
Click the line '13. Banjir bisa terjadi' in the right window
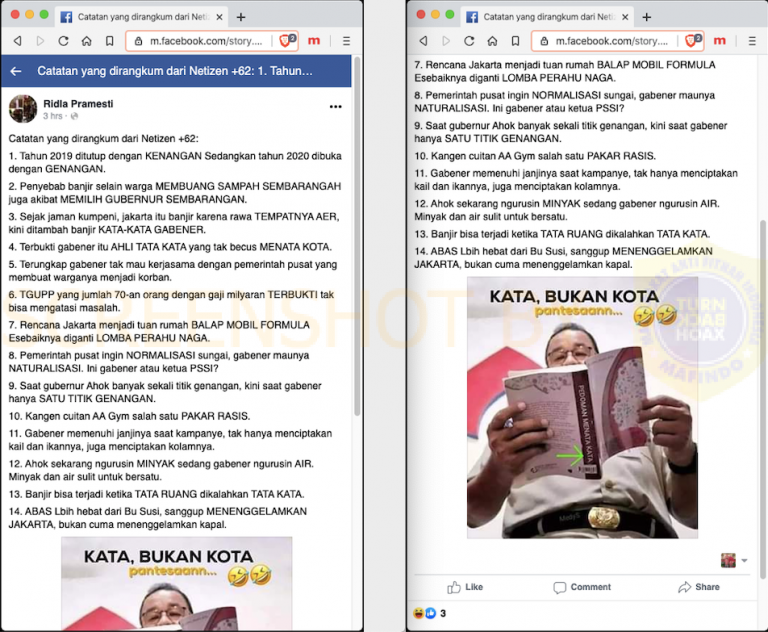coord(562,234)
